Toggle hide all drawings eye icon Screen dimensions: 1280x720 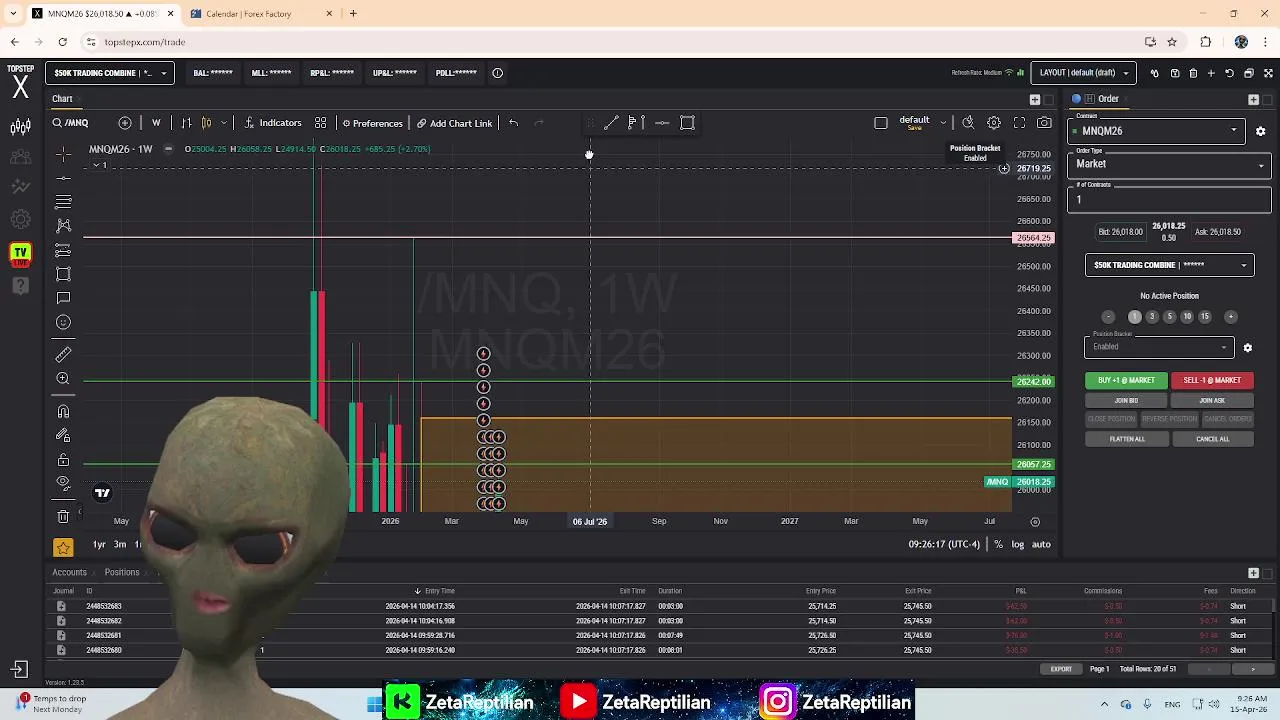coord(63,484)
